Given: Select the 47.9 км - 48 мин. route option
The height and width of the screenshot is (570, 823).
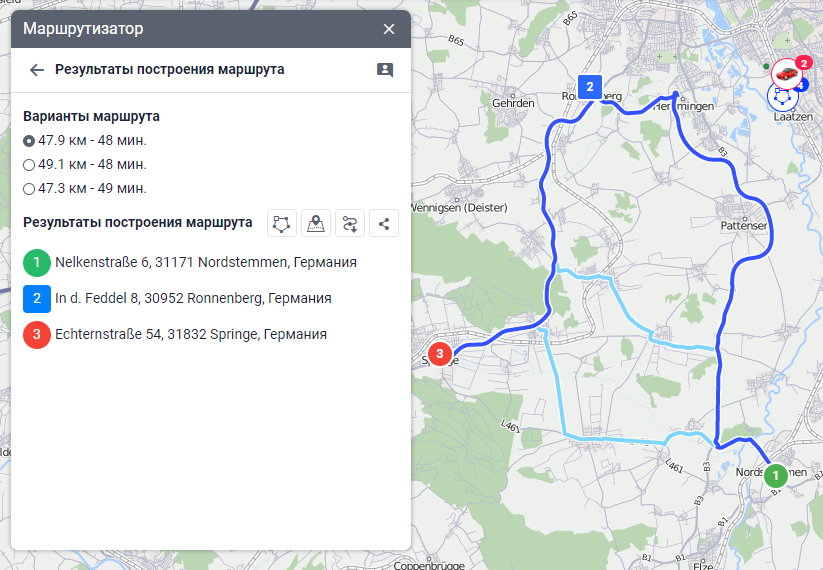Looking at the screenshot, I should [29, 140].
